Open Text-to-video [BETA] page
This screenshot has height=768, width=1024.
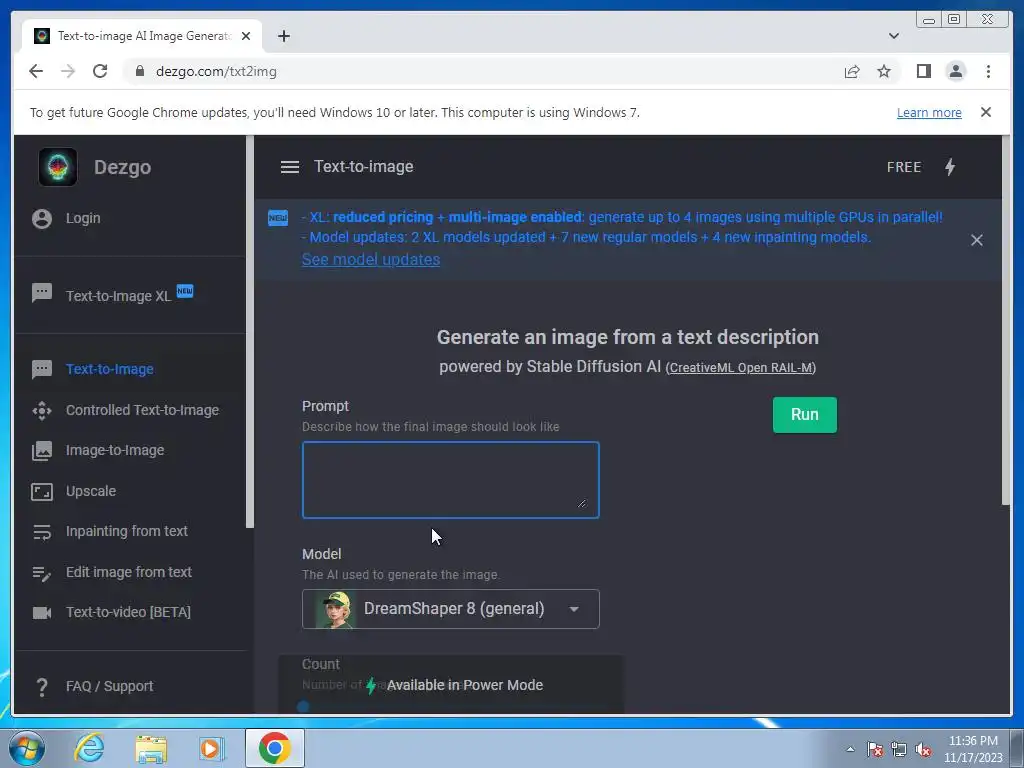(x=128, y=613)
